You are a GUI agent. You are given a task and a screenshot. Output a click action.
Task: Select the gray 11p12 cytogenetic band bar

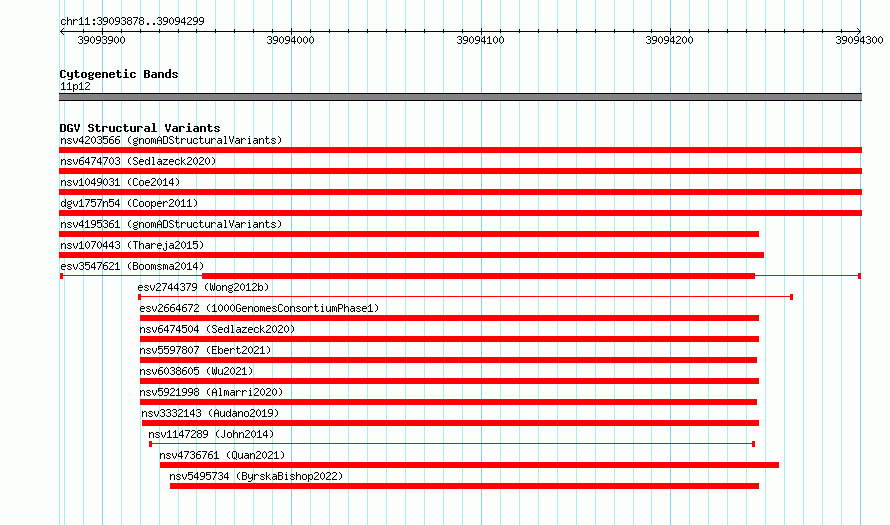click(x=460, y=97)
